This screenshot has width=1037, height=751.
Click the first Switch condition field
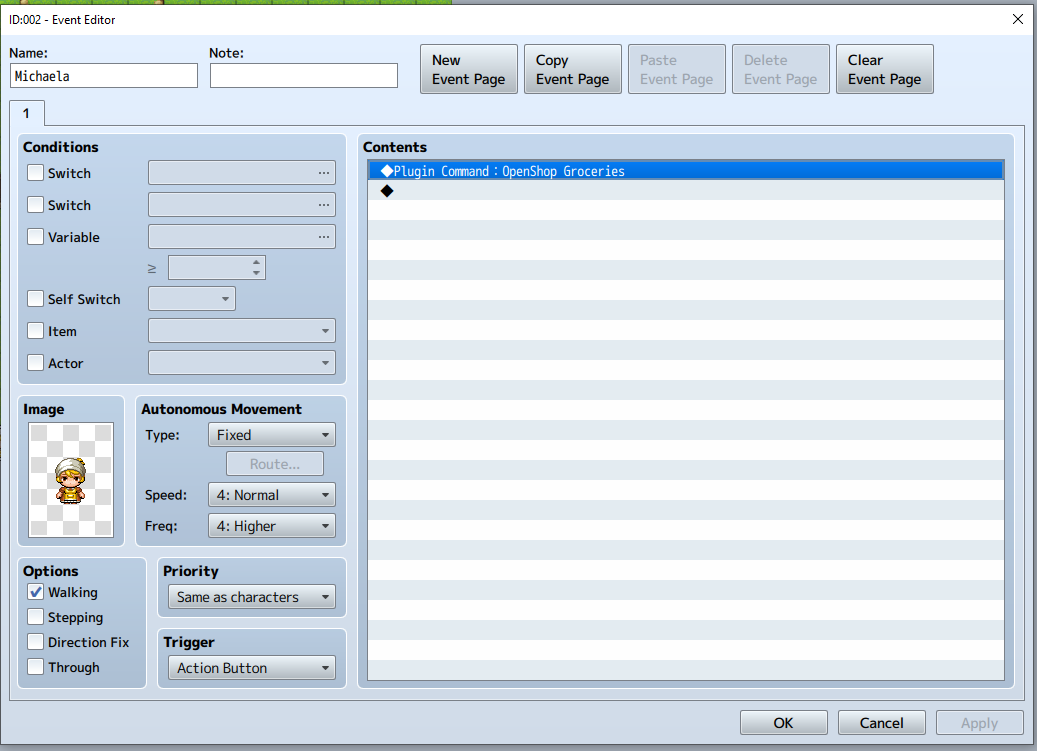[x=242, y=173]
